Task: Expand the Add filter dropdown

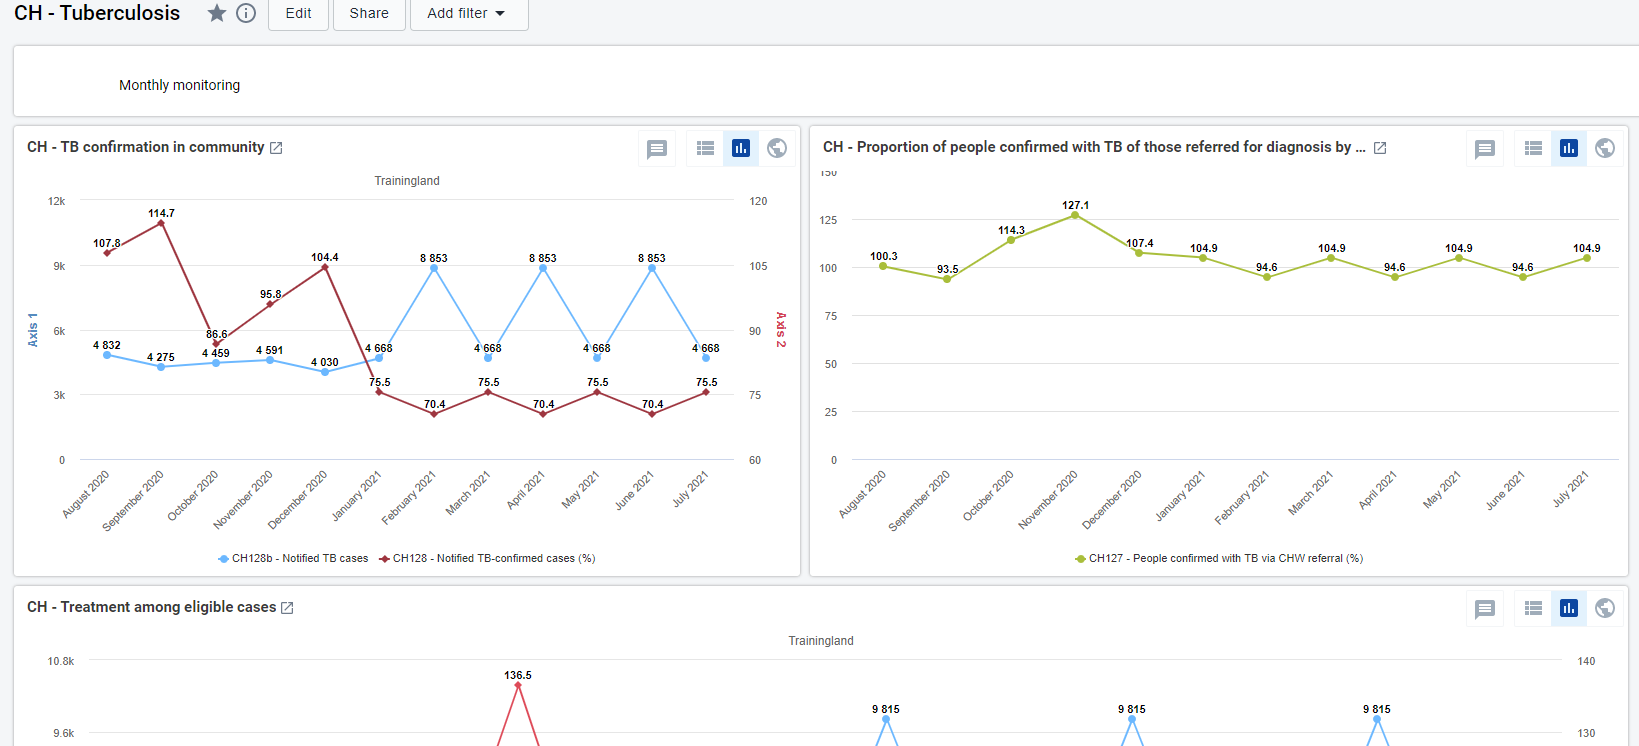Action: pos(469,14)
